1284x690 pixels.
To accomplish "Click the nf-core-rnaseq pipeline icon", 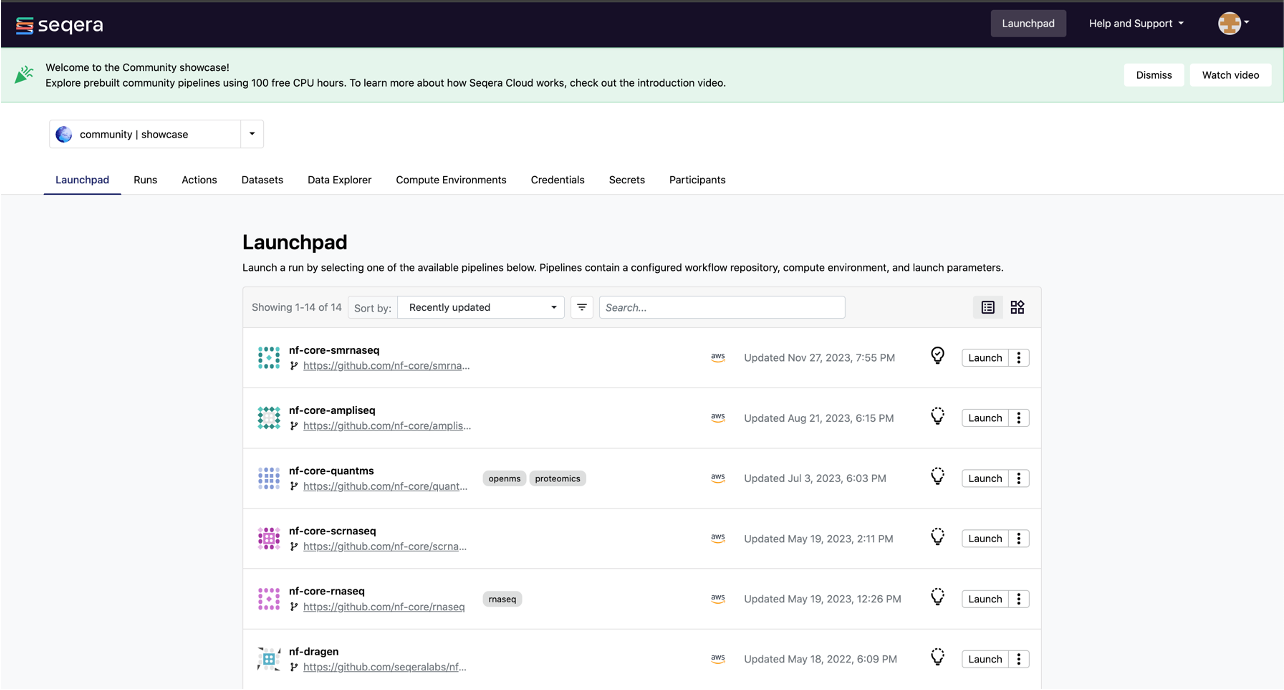I will coord(269,599).
